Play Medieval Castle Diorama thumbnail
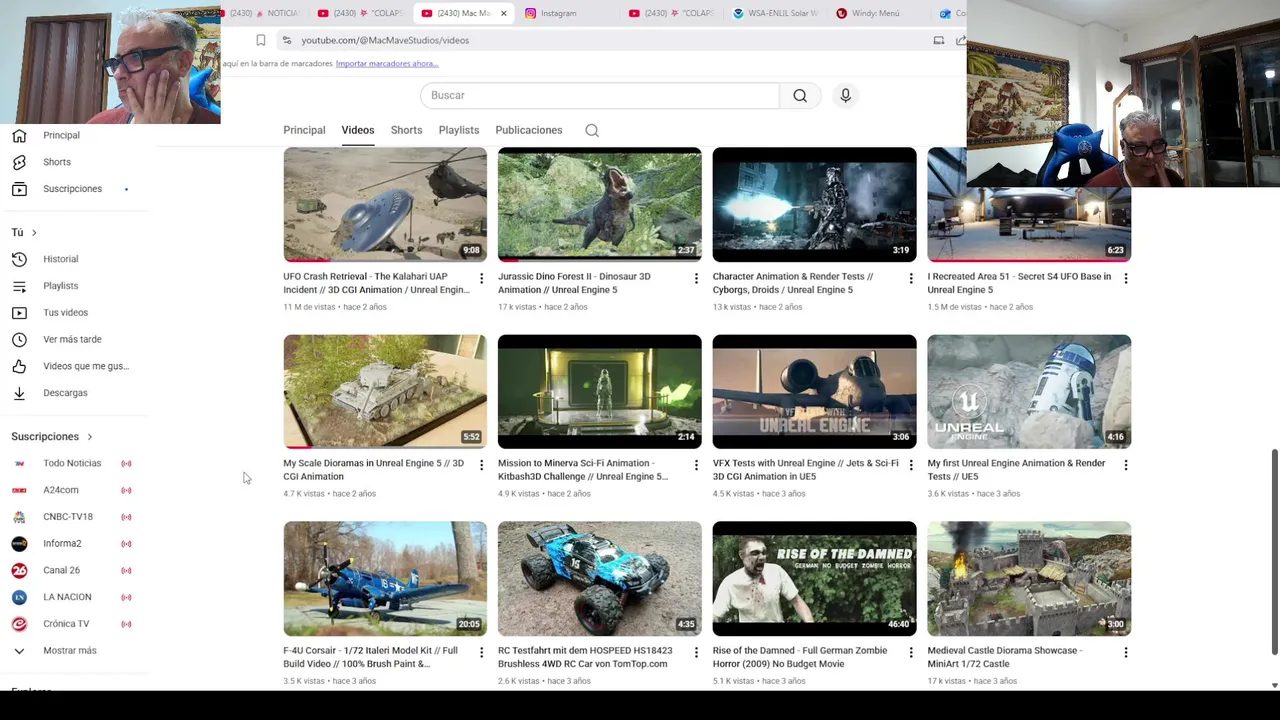Screen dimensions: 1280x720 click(x=1029, y=578)
